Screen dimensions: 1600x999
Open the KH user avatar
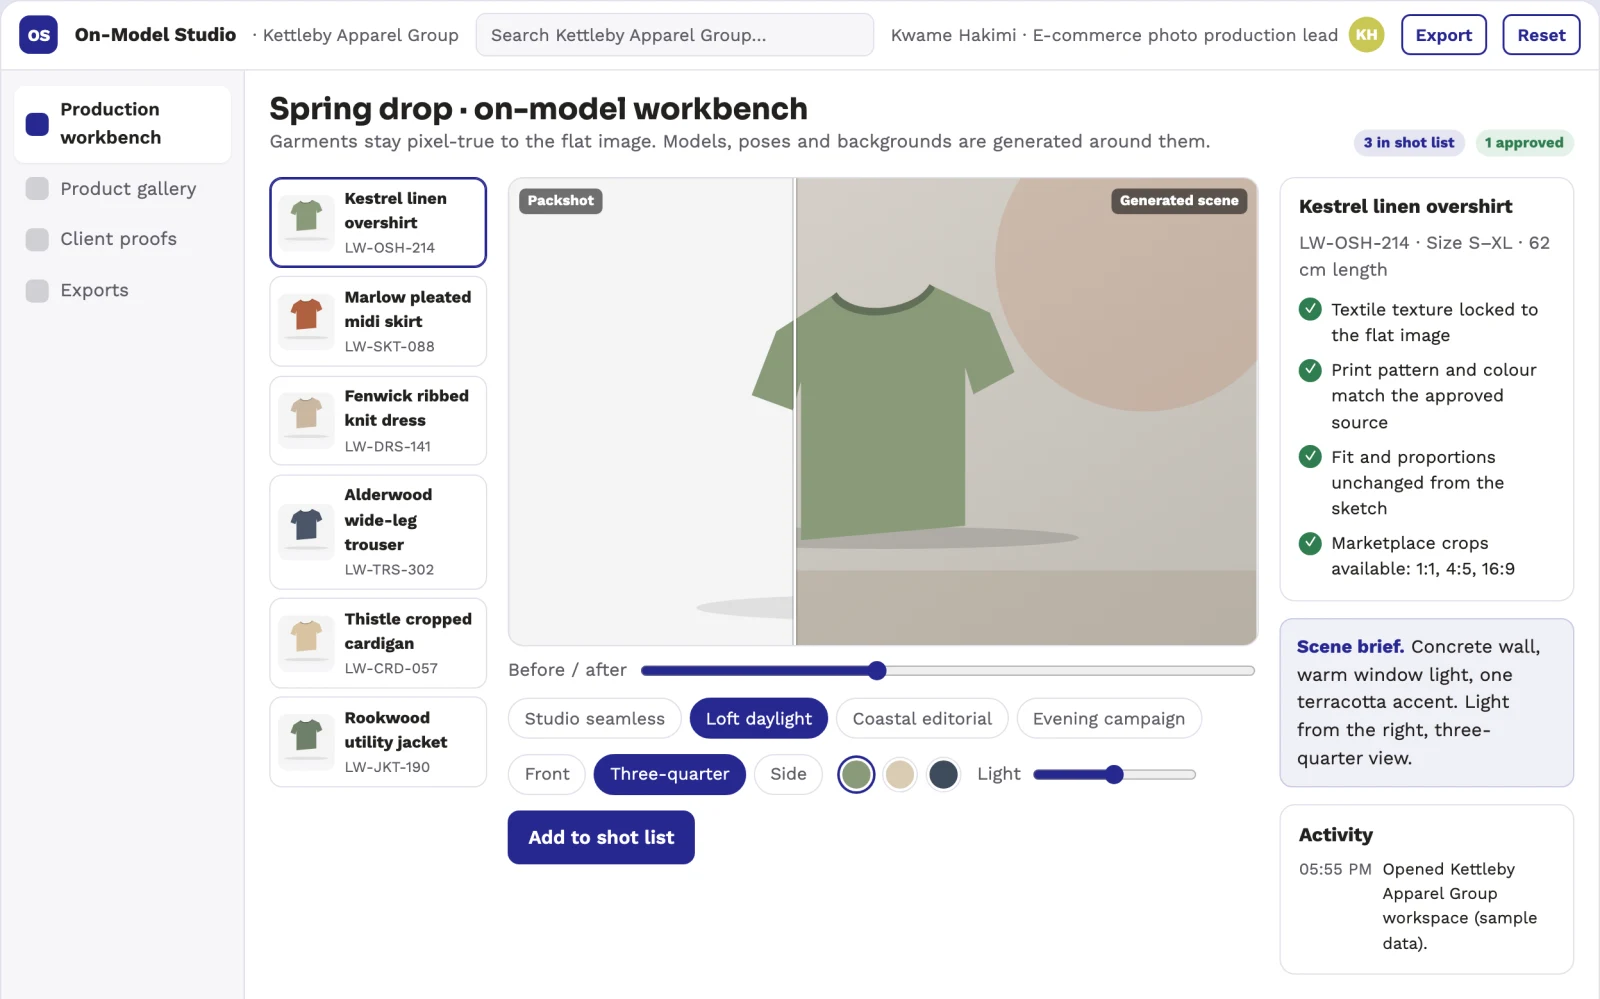[1366, 35]
